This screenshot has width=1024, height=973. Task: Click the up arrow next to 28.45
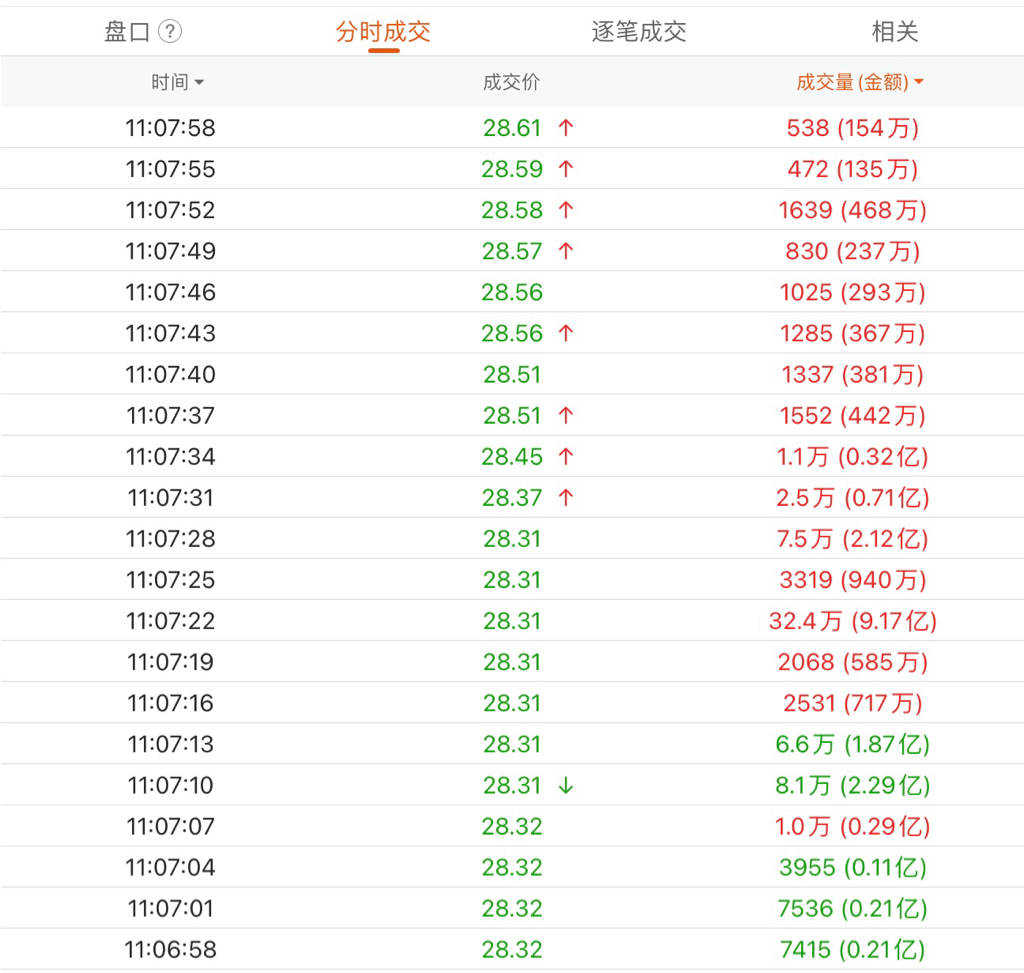[x=566, y=457]
